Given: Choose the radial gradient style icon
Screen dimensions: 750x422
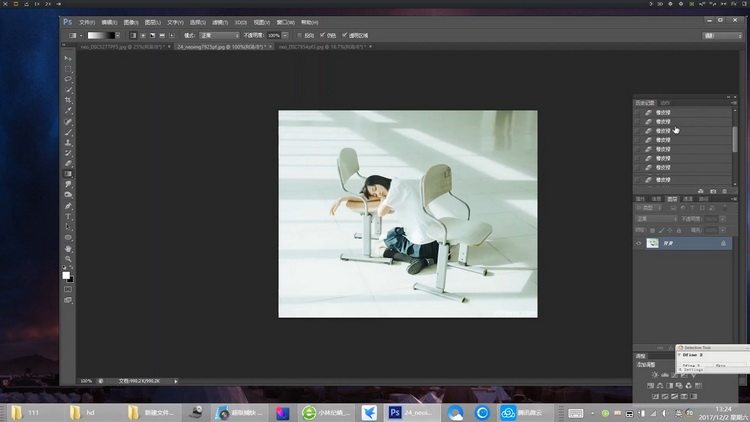Looking at the screenshot, I should (x=143, y=35).
